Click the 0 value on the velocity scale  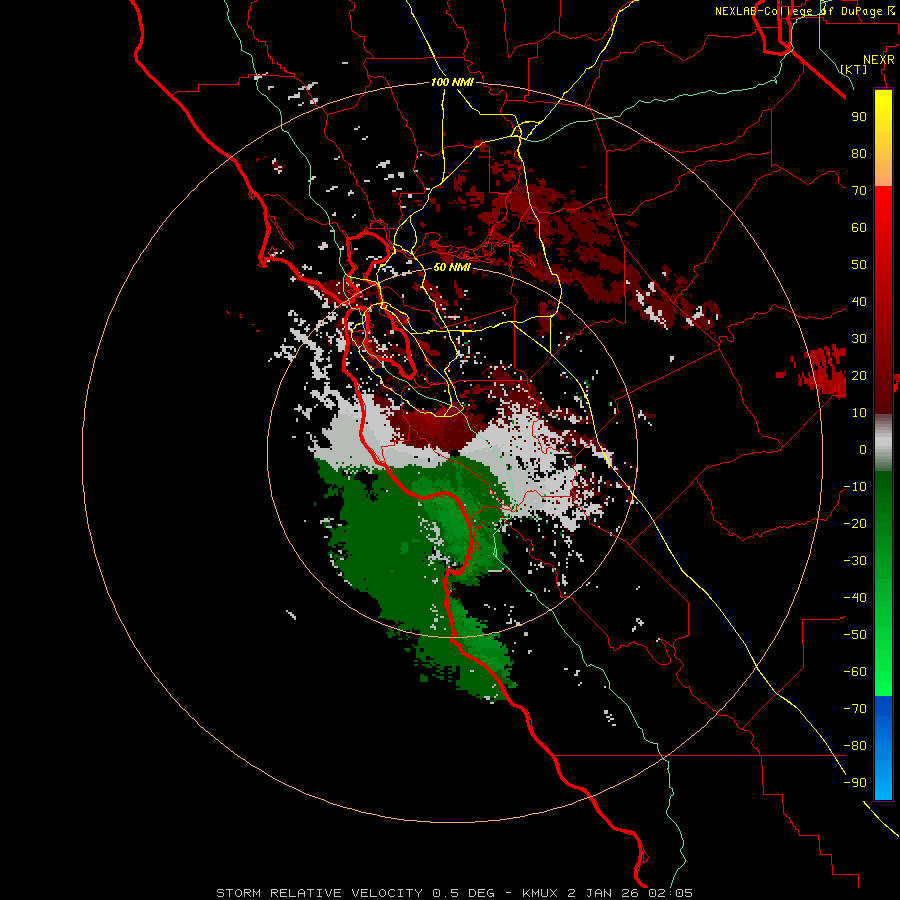[863, 449]
